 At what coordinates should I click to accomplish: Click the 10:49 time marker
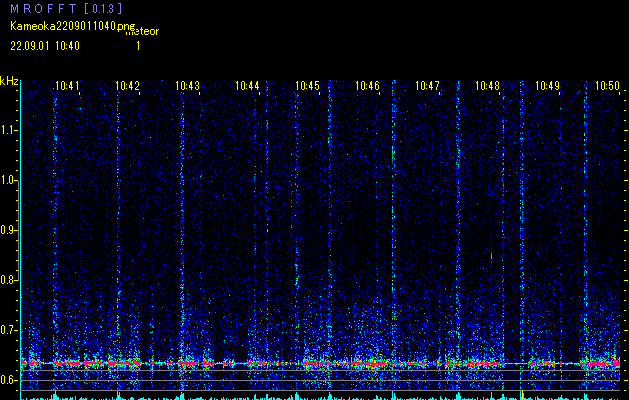click(548, 85)
